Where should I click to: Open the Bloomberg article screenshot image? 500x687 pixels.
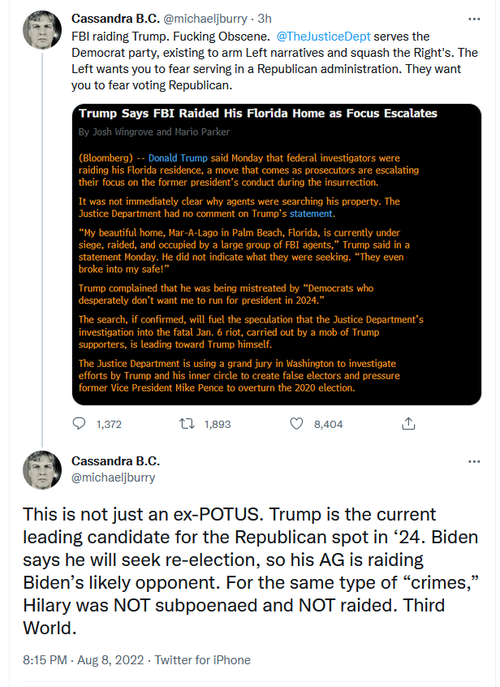pyautogui.click(x=277, y=254)
